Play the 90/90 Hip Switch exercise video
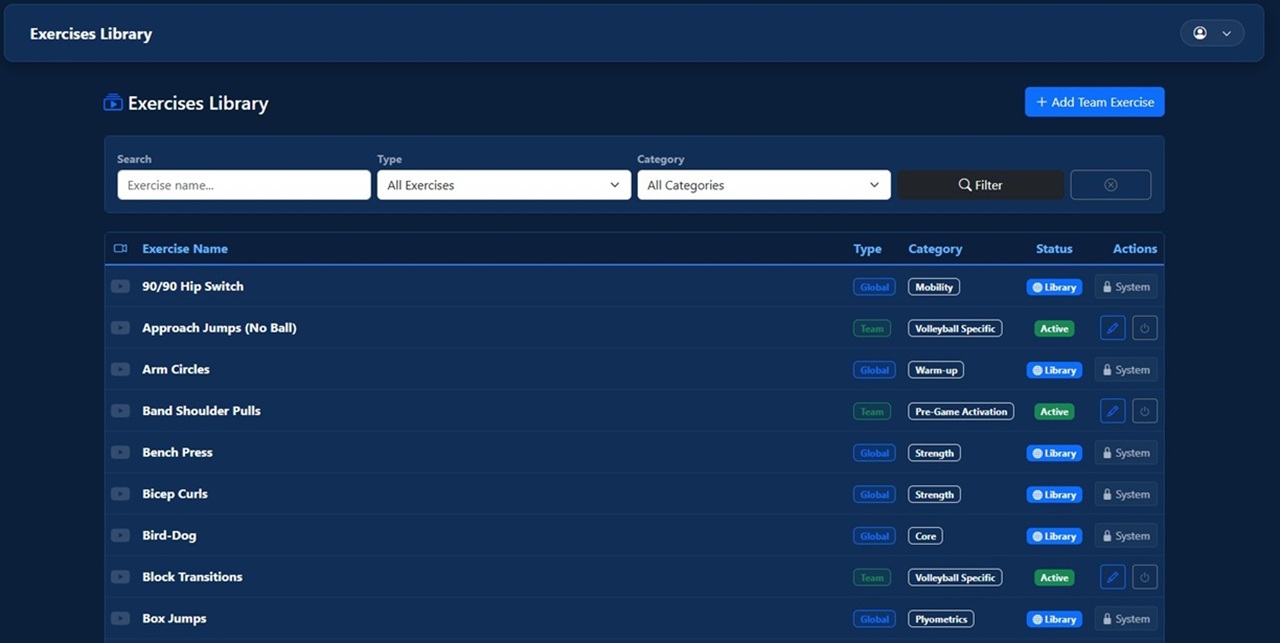 [x=120, y=286]
